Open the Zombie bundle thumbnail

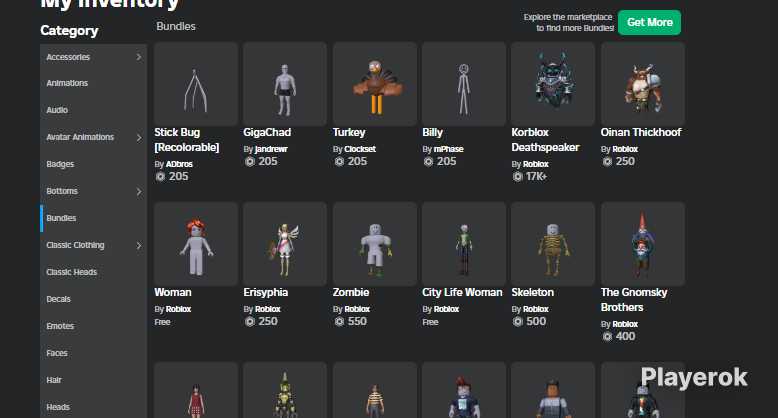(375, 244)
